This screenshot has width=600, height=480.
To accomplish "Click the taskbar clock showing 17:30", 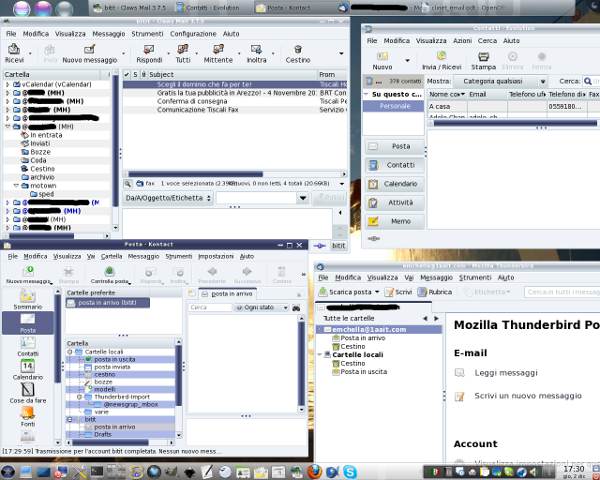I will point(573,471).
